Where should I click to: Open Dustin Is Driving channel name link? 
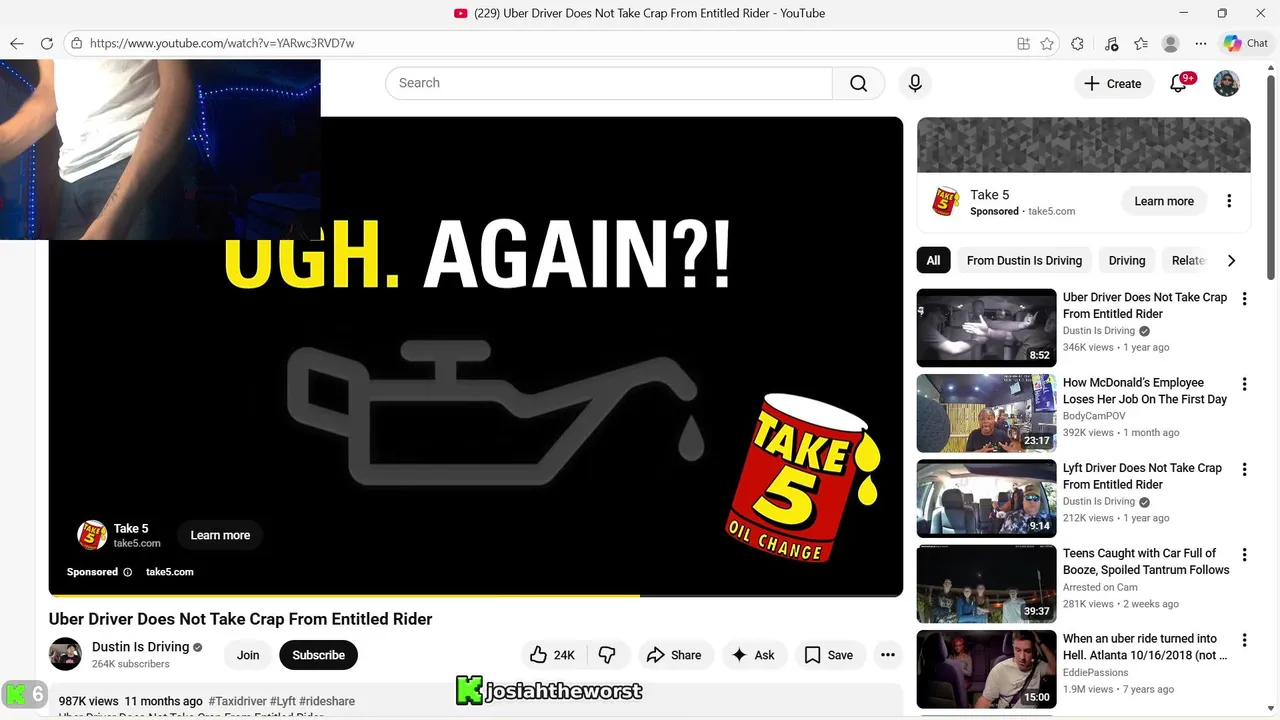click(140, 647)
